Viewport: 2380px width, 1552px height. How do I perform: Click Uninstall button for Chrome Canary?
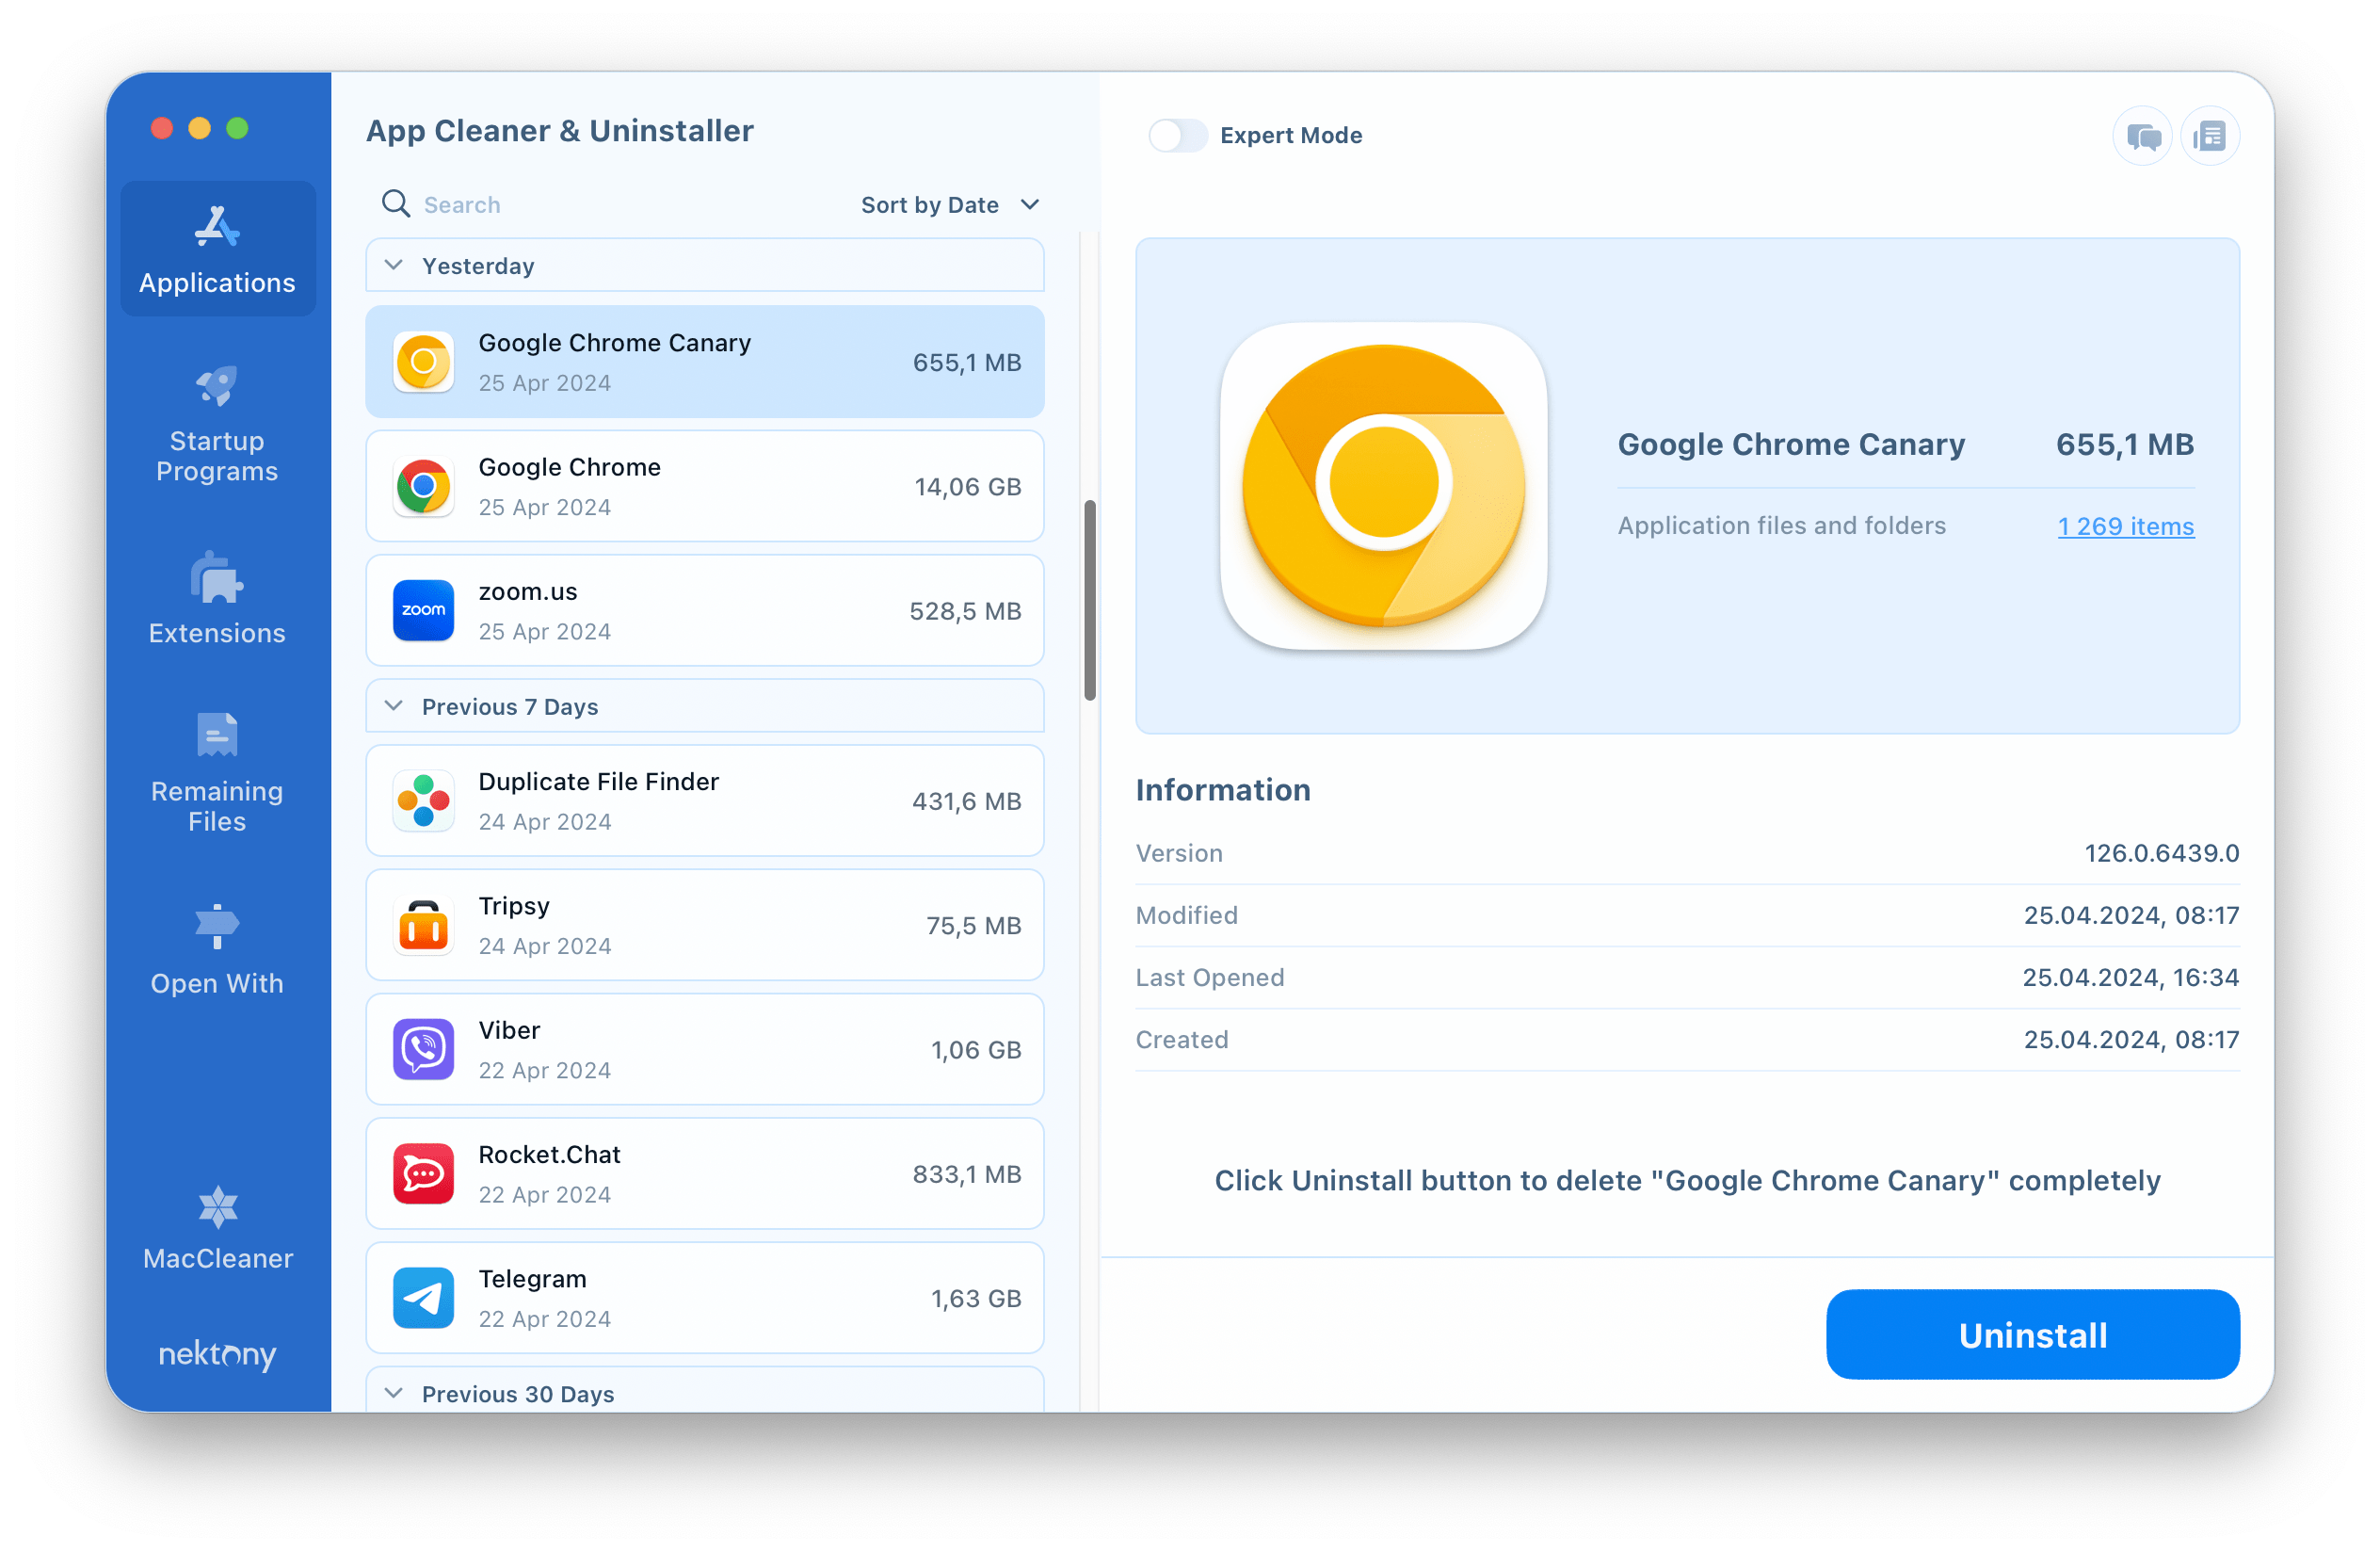pos(2033,1335)
